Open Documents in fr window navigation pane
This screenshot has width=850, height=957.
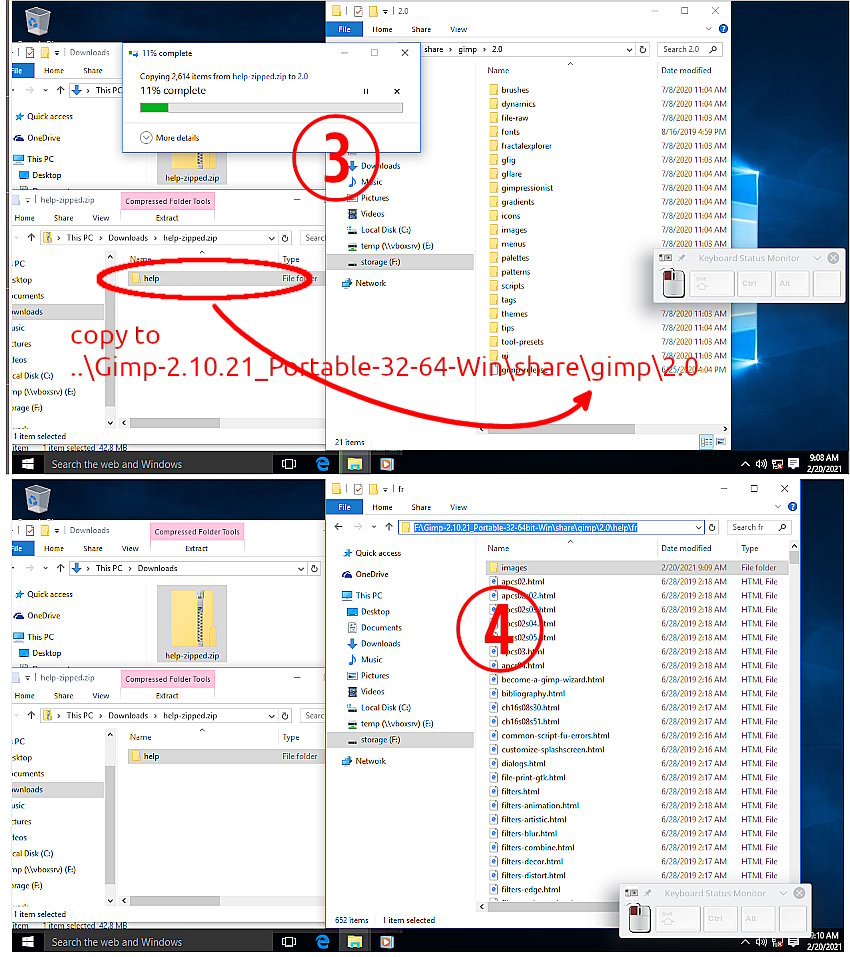(x=375, y=628)
